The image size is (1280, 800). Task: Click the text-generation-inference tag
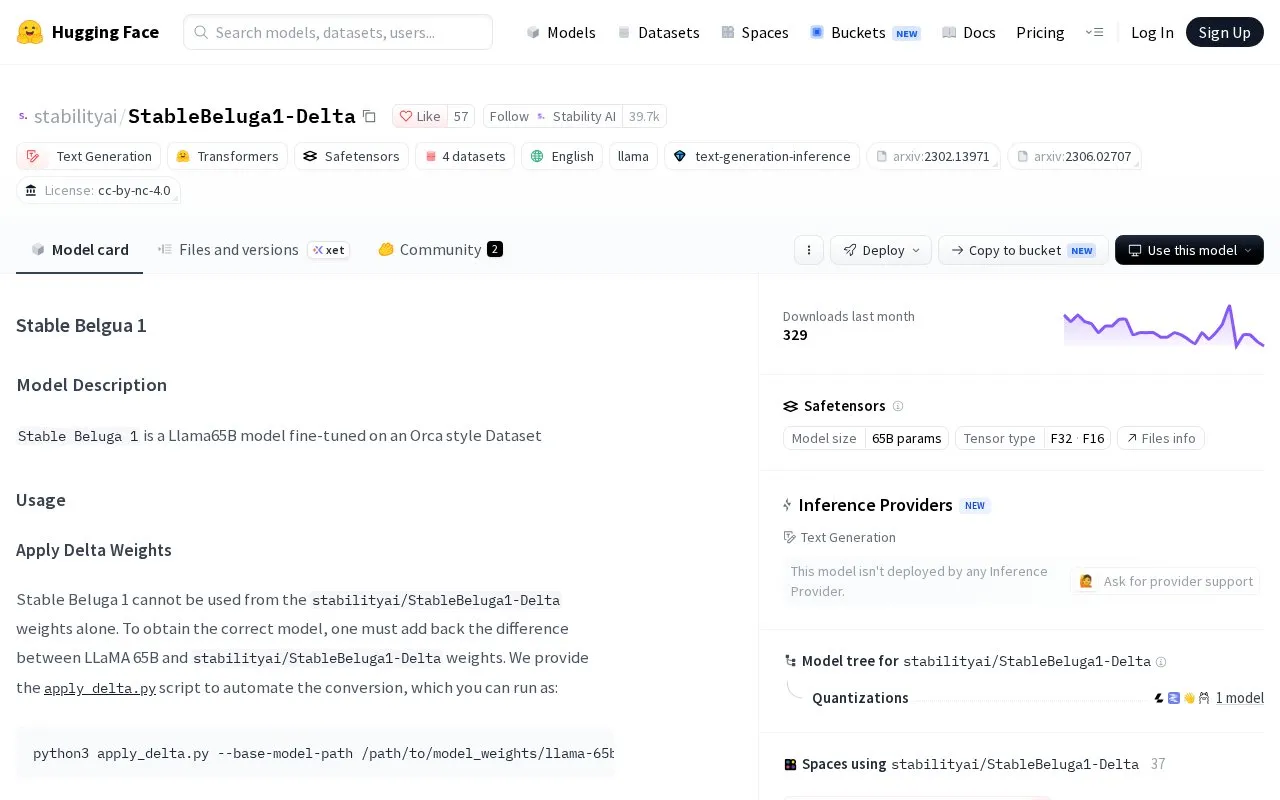(x=762, y=156)
